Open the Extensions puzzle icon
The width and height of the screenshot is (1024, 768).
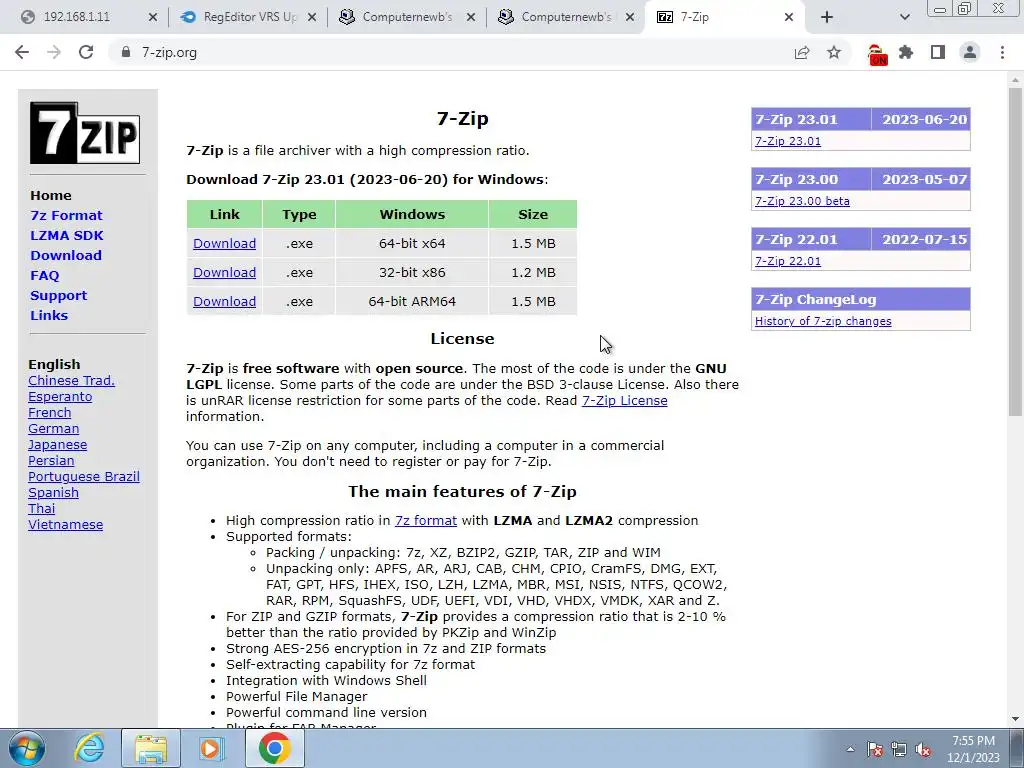[906, 52]
